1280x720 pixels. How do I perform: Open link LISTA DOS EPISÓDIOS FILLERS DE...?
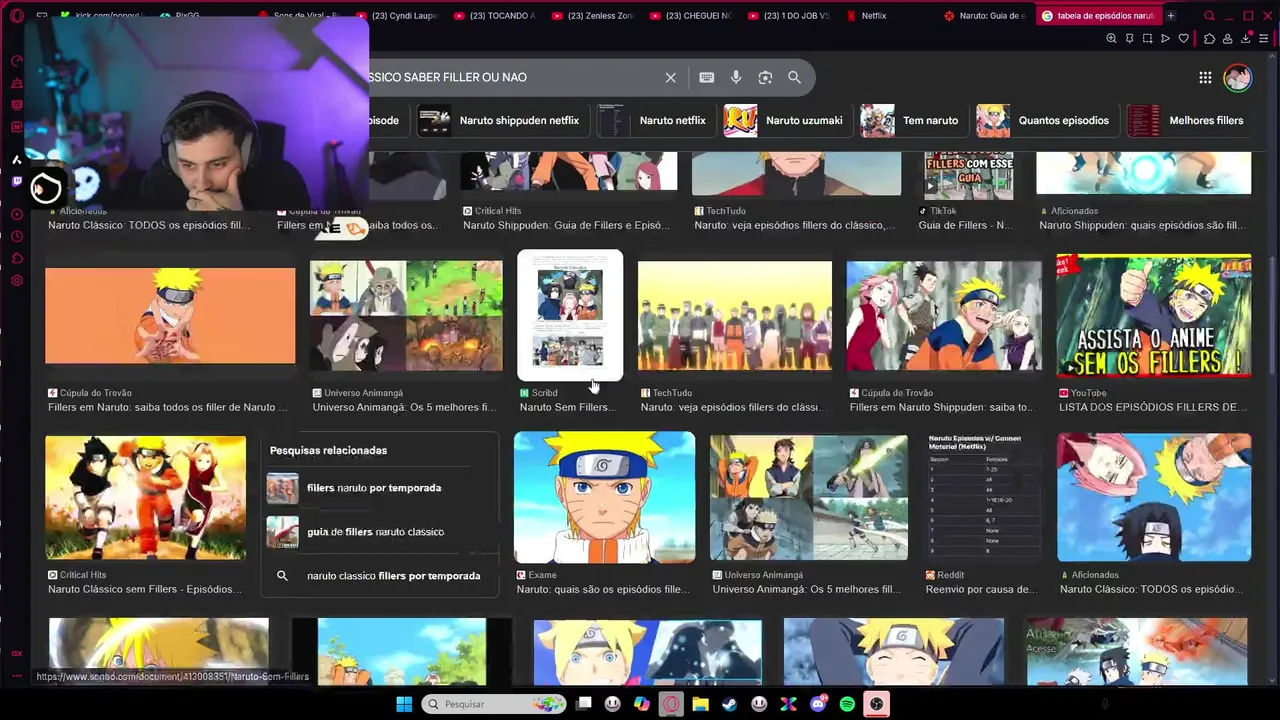click(x=1153, y=407)
